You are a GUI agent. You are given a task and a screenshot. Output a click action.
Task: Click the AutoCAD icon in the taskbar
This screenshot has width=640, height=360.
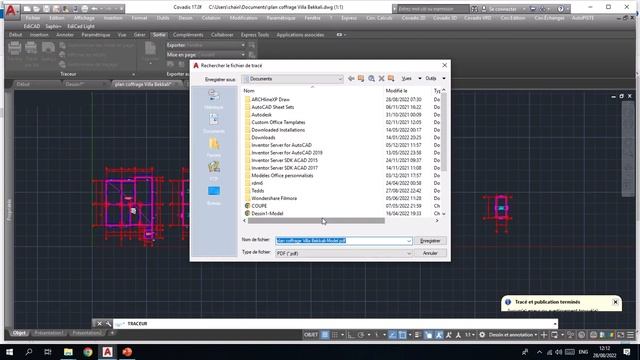107,352
